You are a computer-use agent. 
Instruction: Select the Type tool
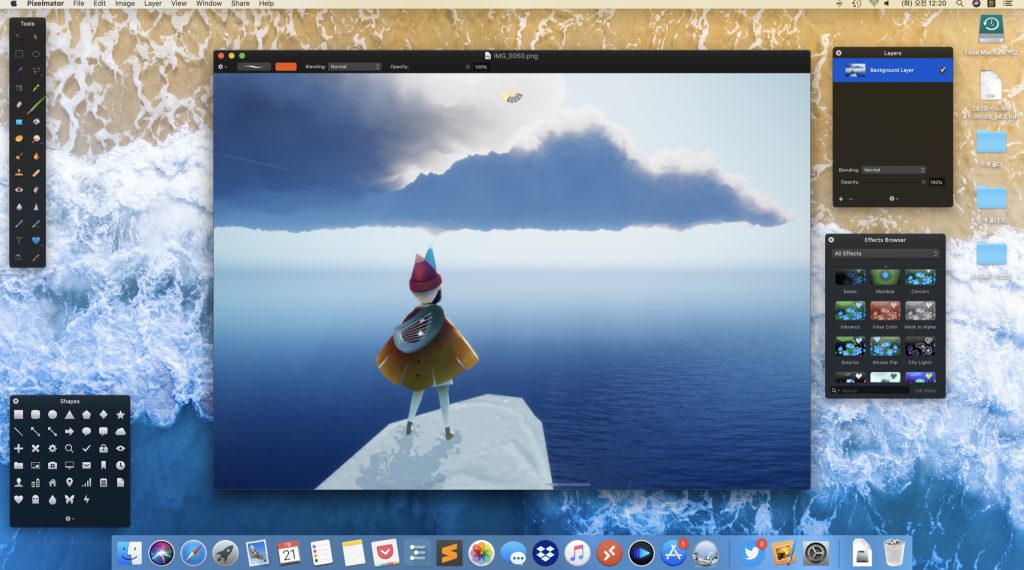click(19, 240)
